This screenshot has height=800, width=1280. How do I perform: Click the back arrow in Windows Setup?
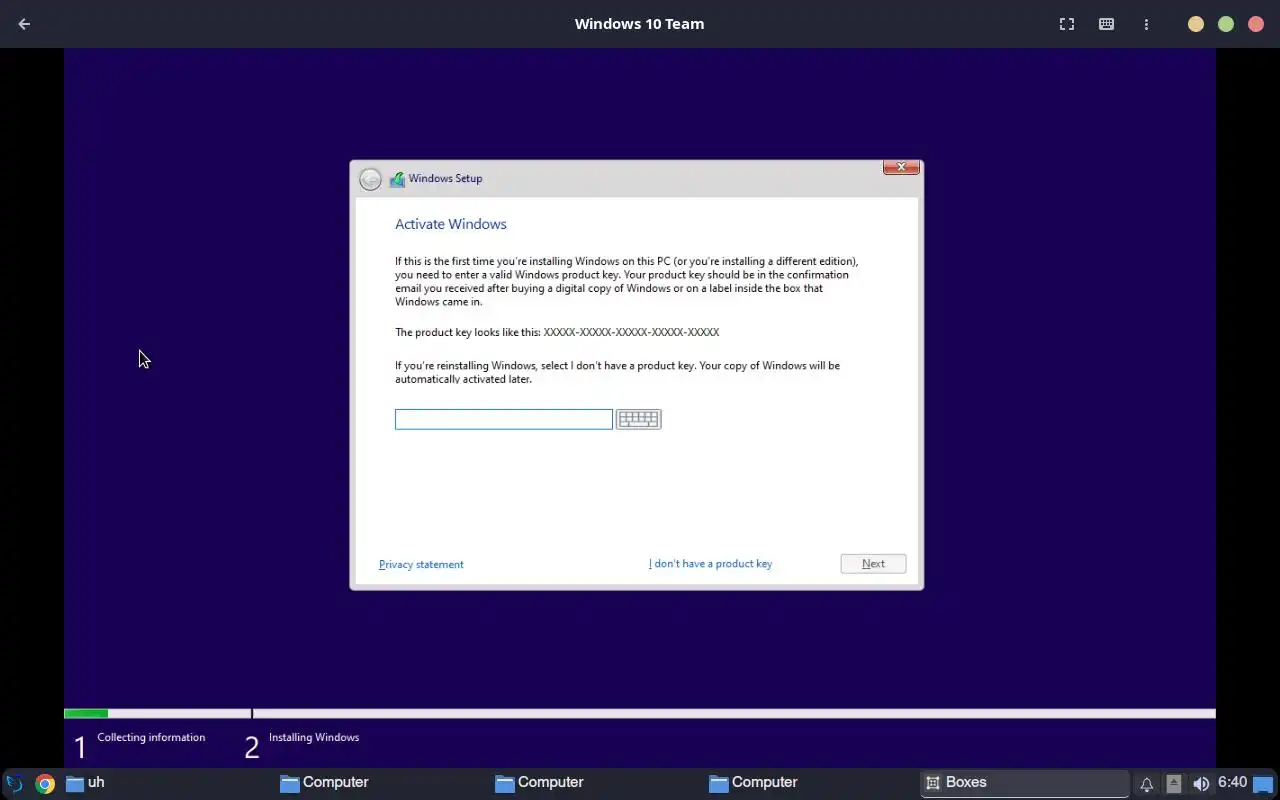(x=370, y=179)
